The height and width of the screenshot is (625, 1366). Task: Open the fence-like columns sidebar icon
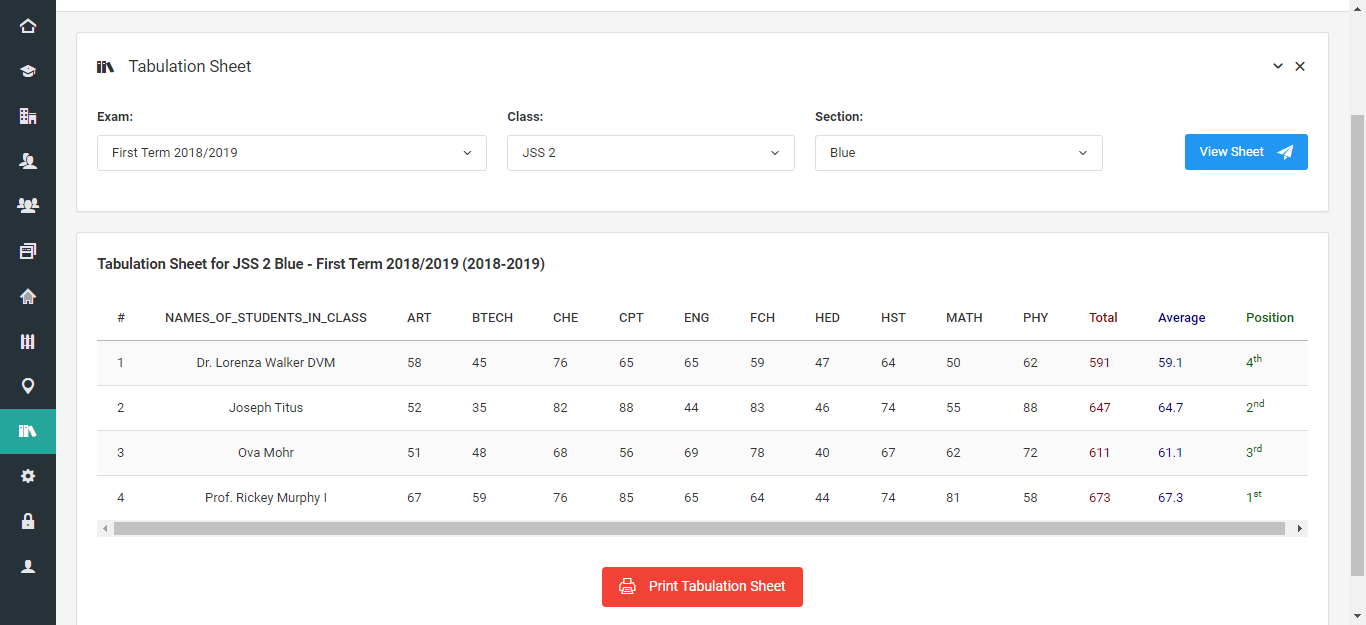[x=28, y=341]
